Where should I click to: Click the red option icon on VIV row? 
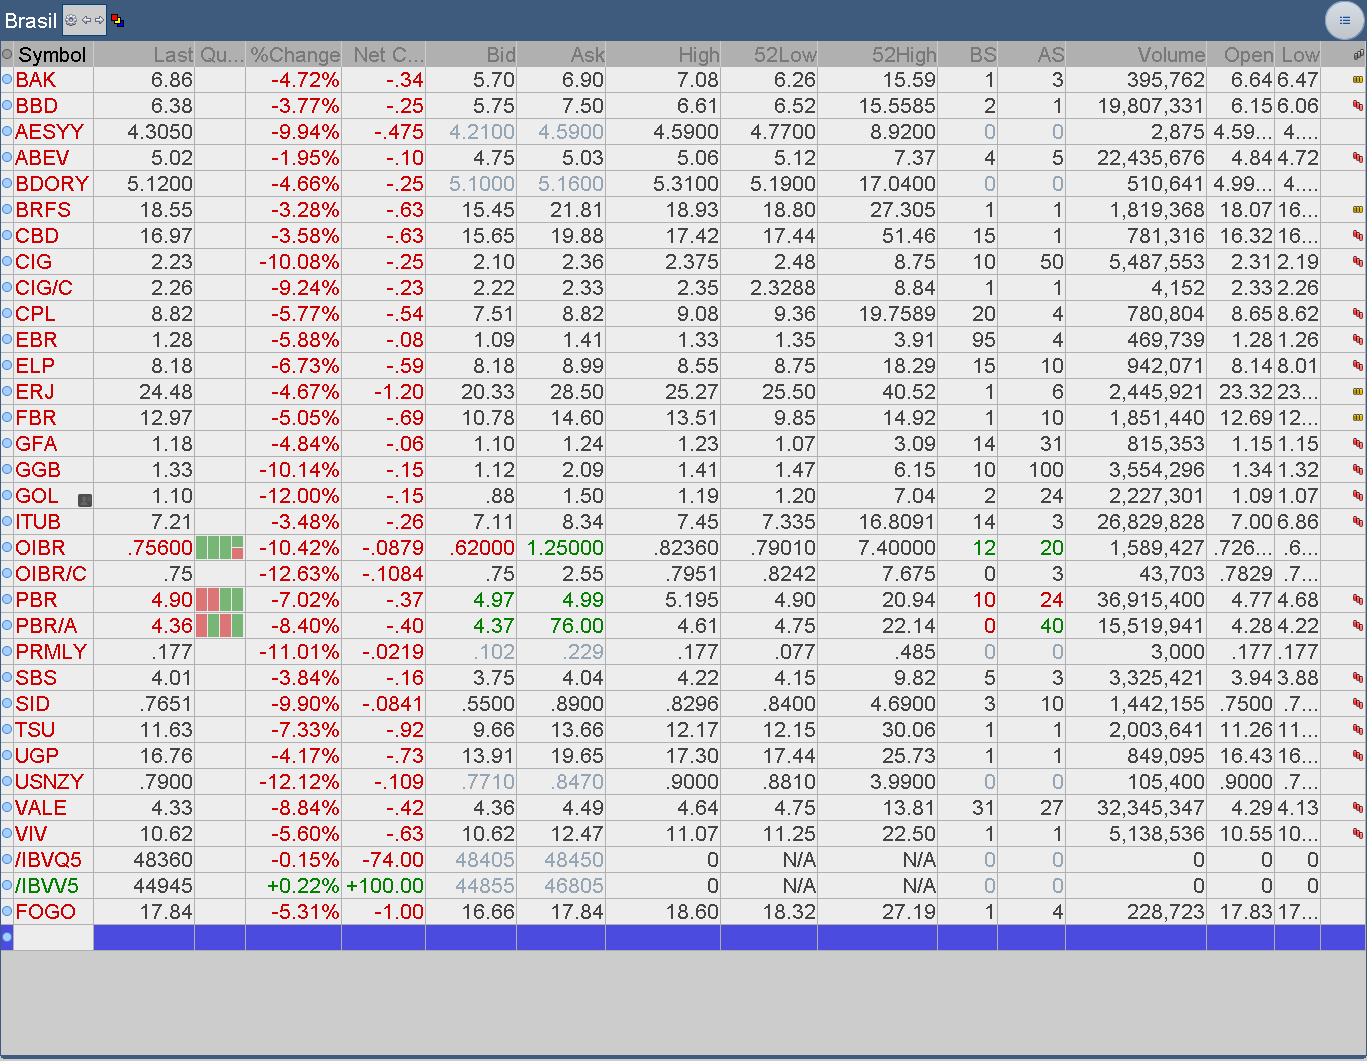click(x=1358, y=834)
